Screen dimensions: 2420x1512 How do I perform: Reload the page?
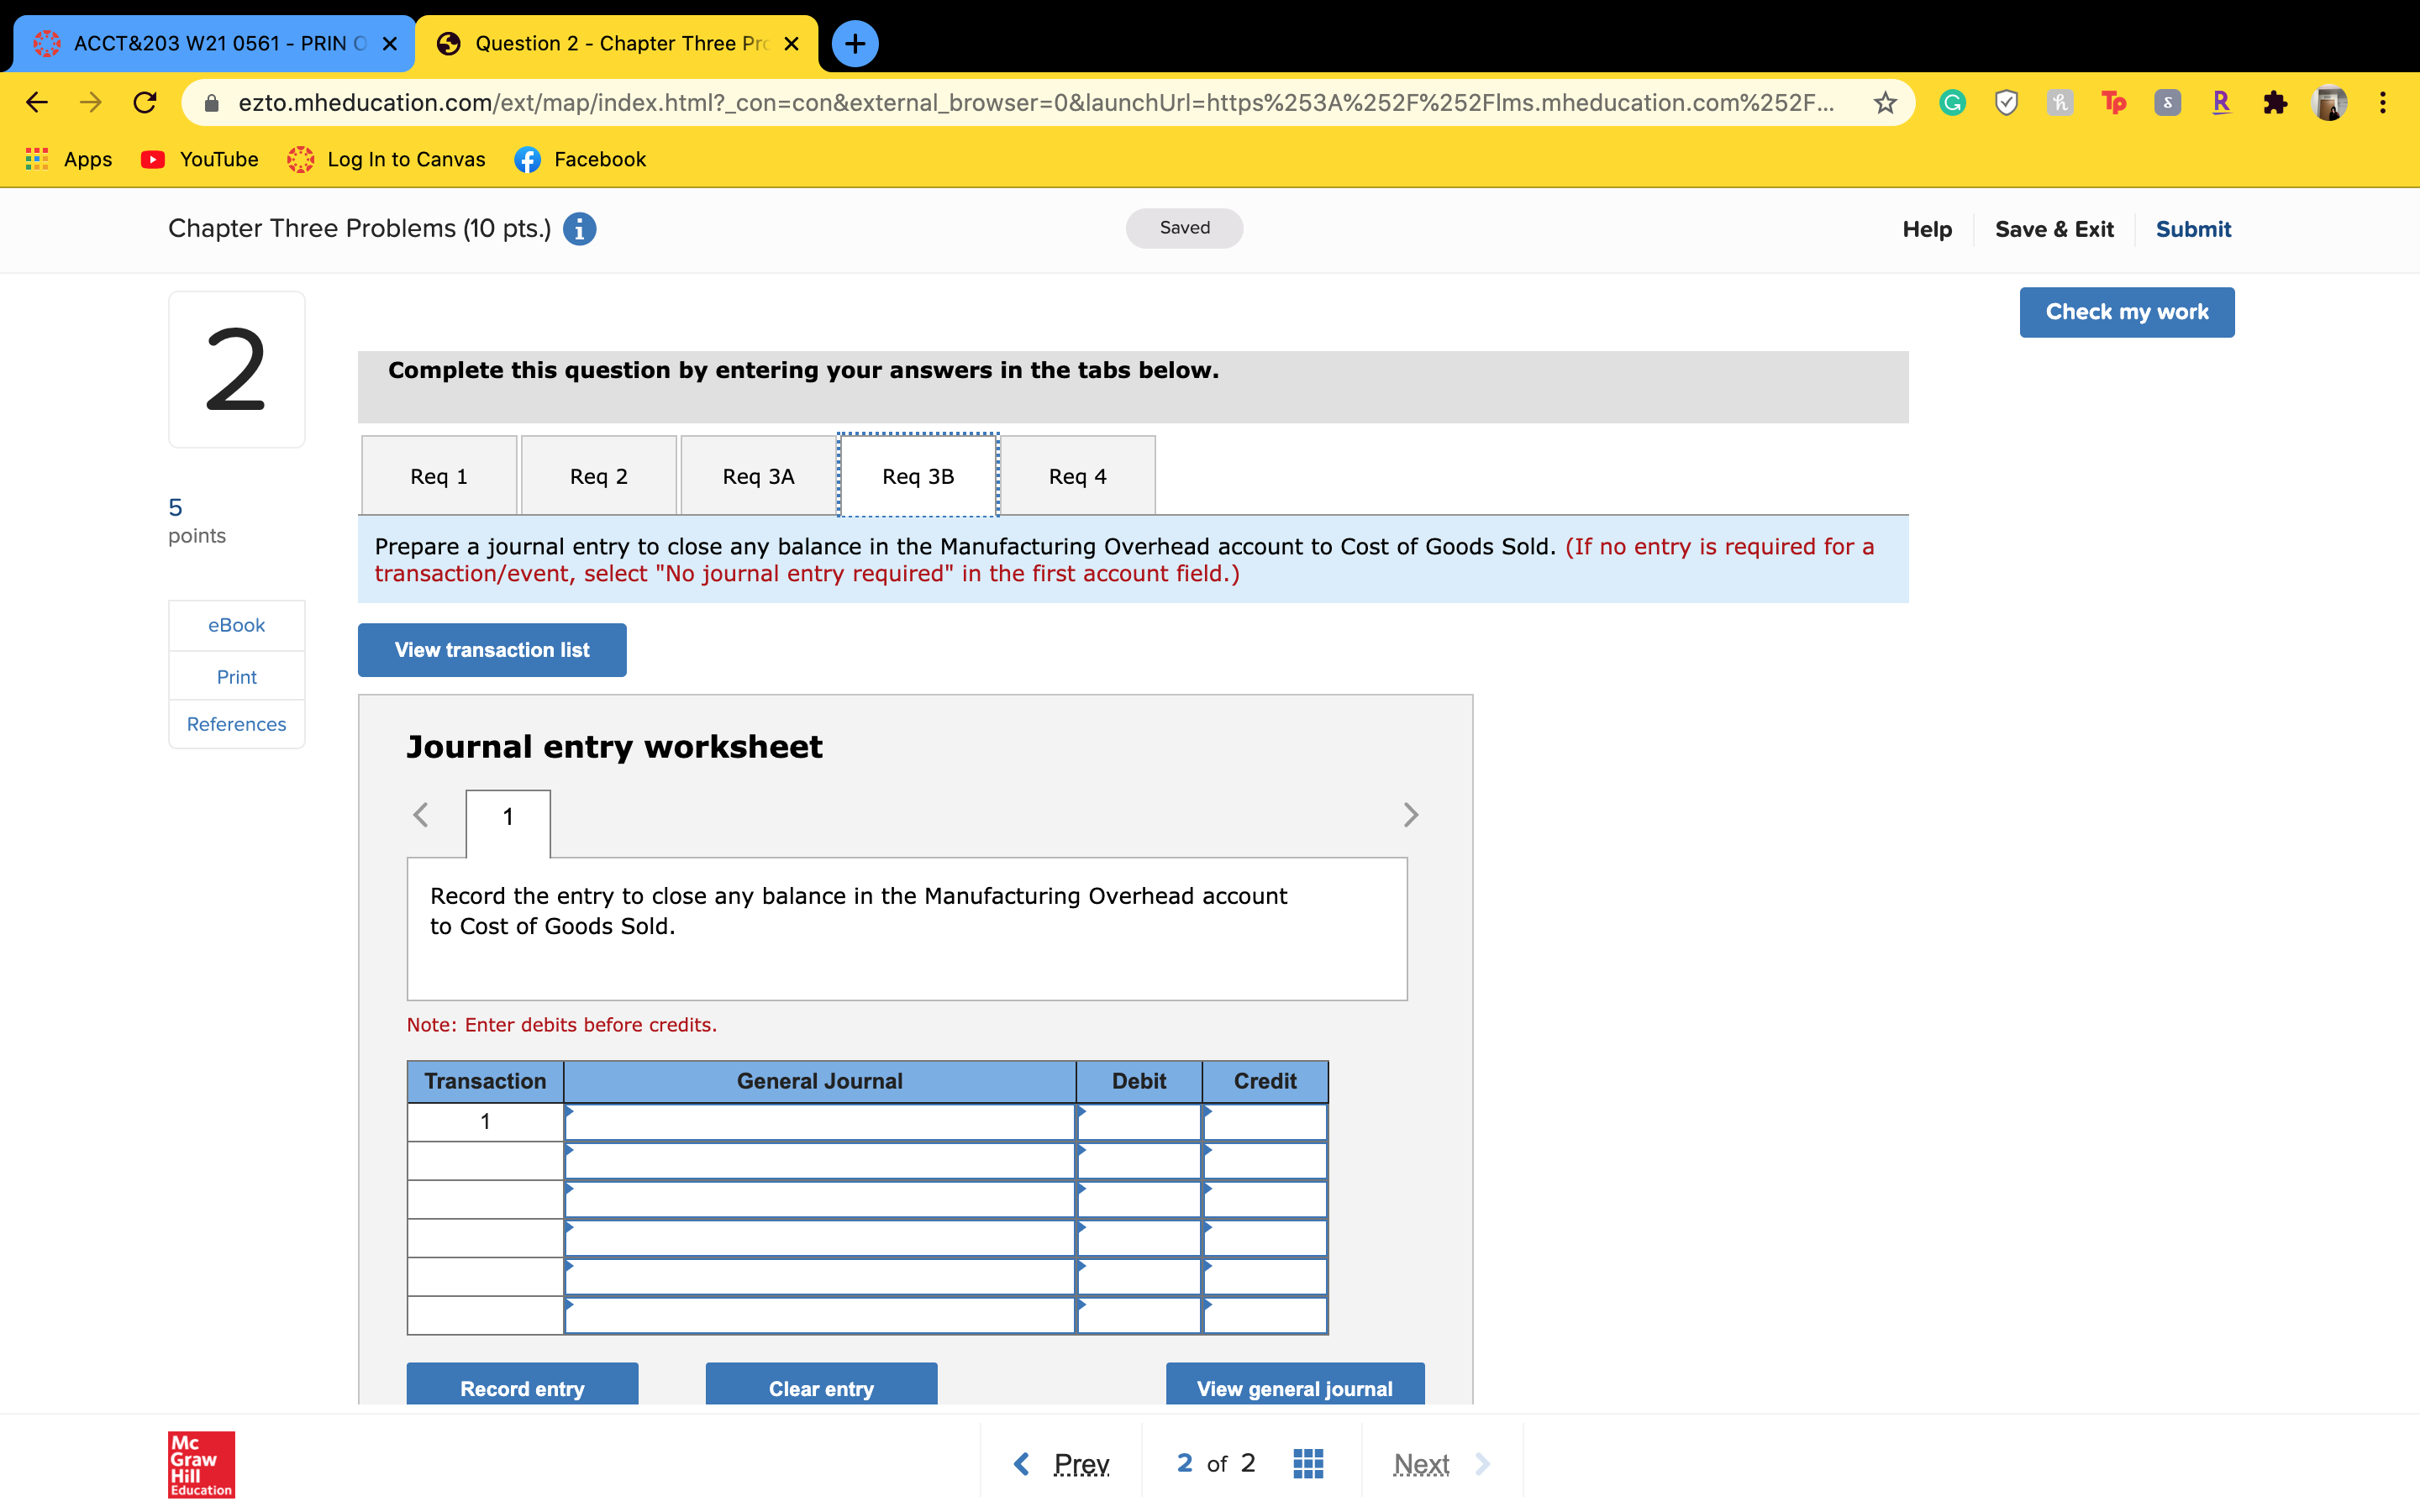pyautogui.click(x=145, y=102)
